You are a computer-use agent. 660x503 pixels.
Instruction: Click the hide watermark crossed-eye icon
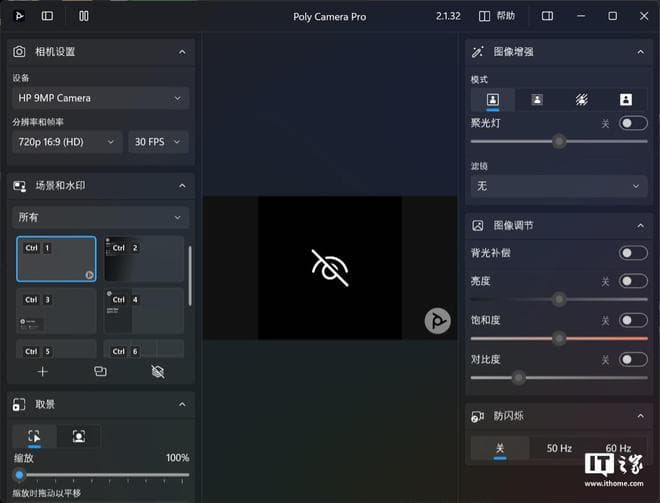coord(157,371)
